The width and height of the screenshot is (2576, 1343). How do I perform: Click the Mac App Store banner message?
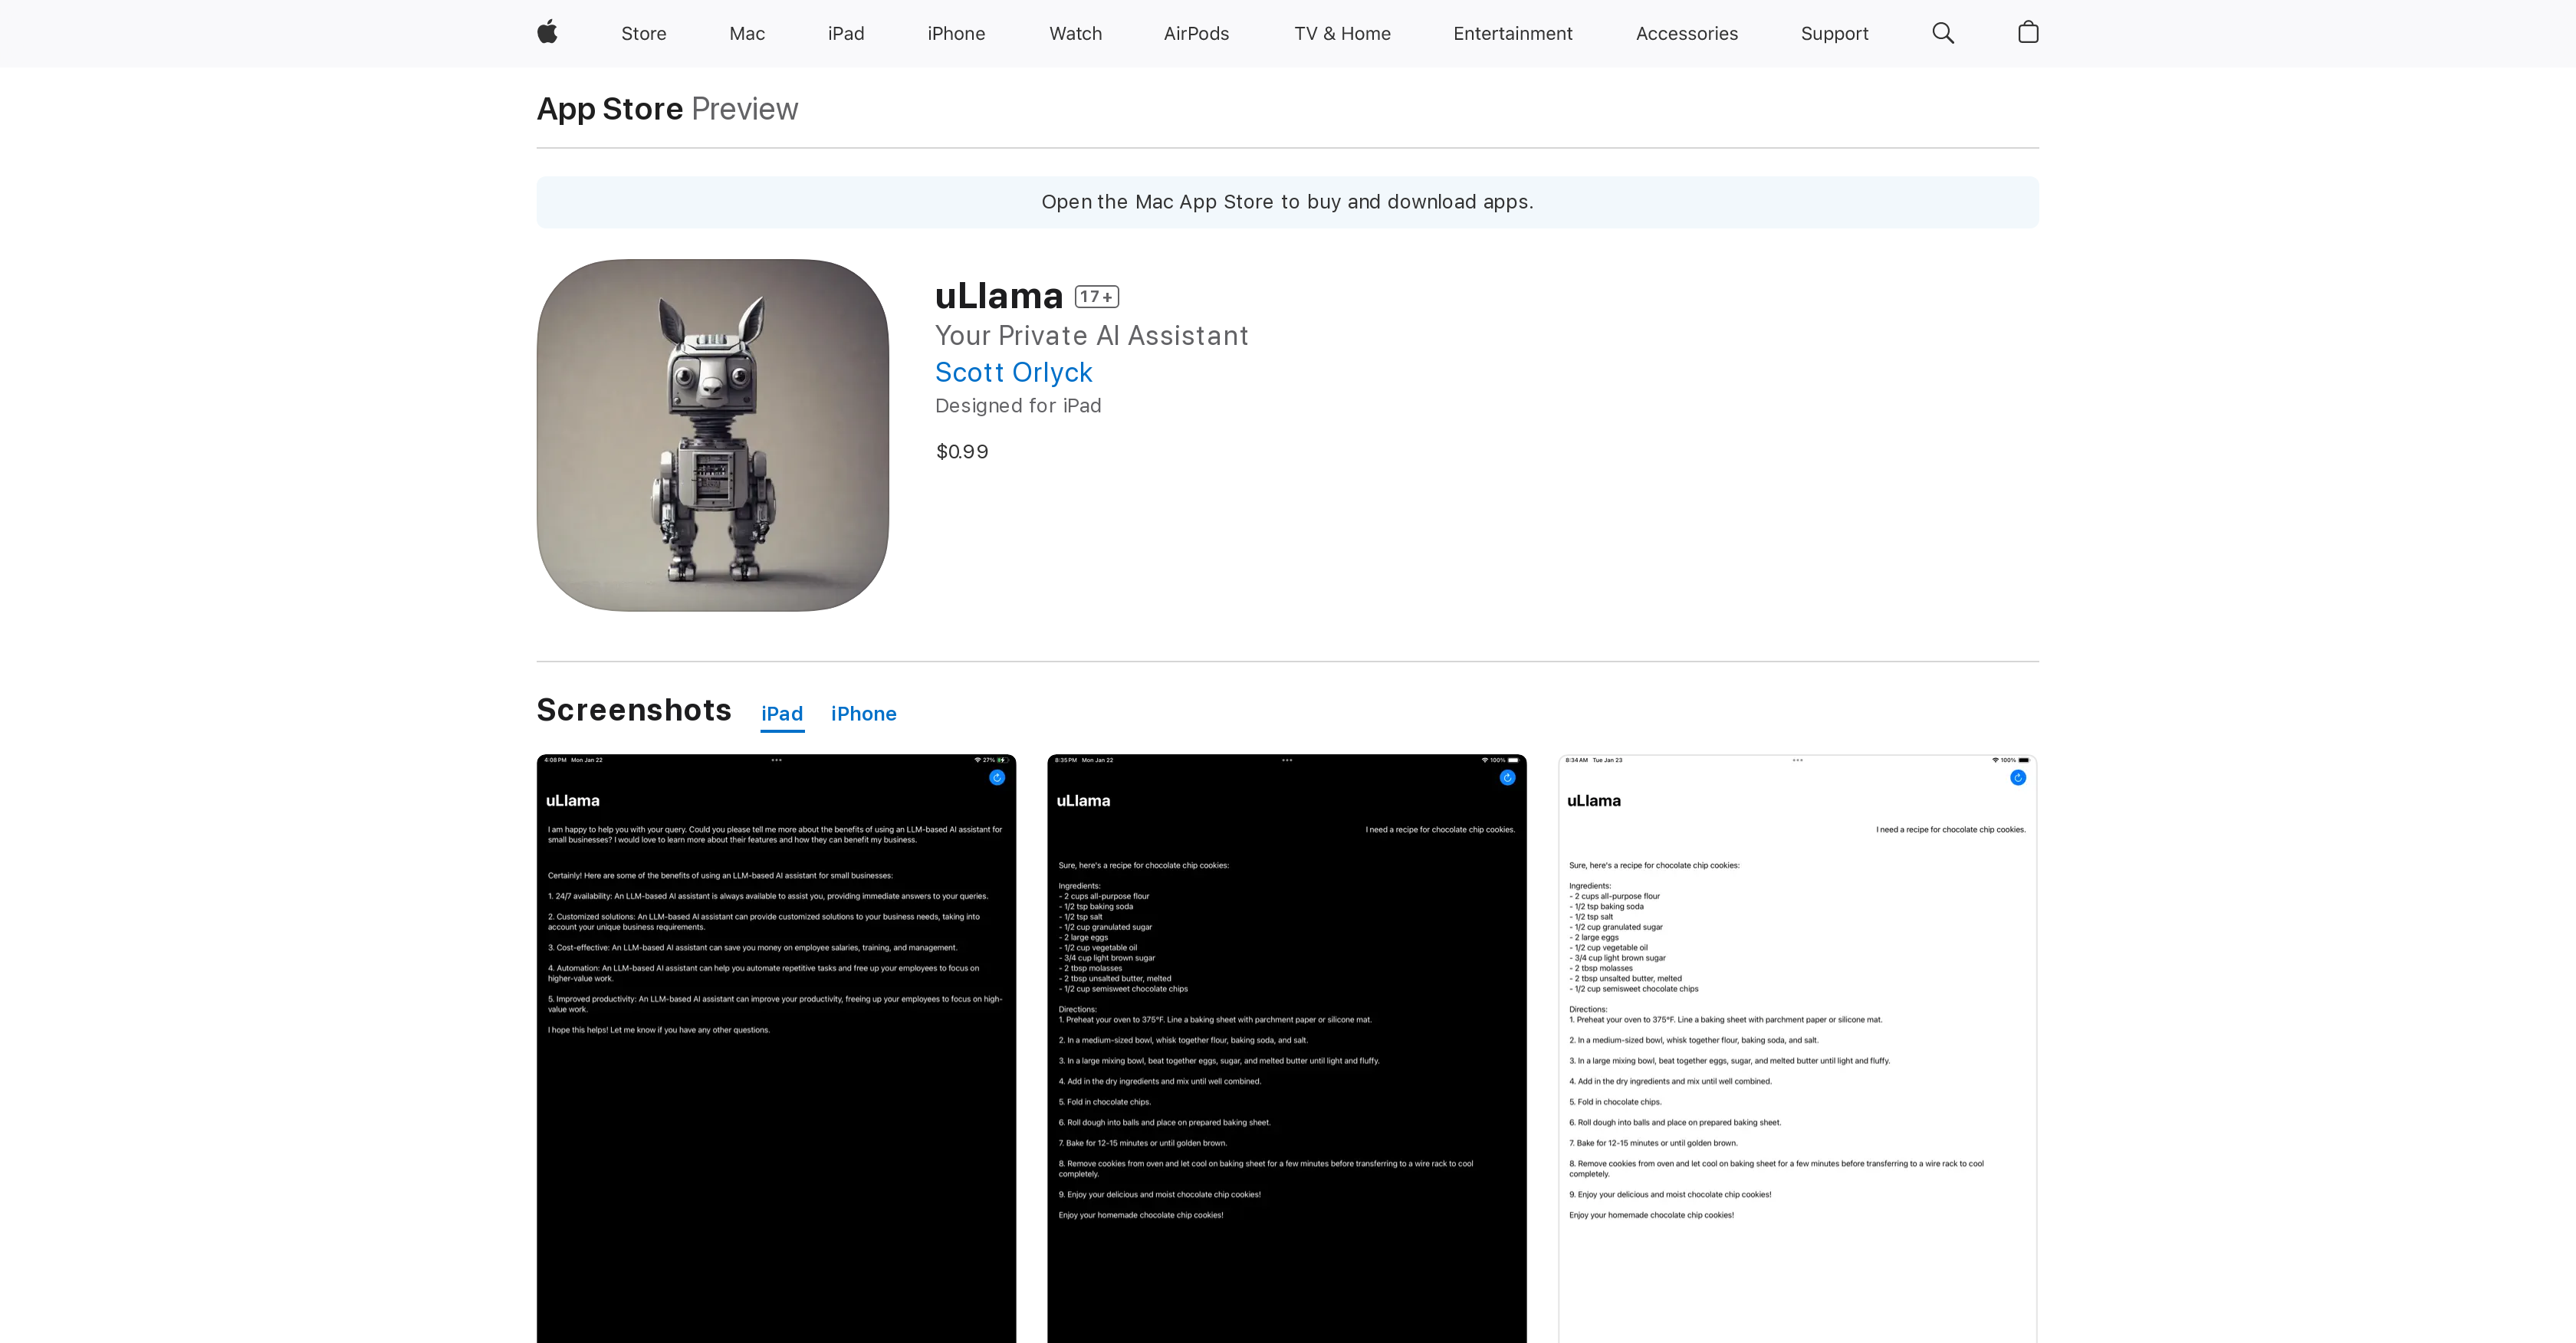pos(1287,202)
